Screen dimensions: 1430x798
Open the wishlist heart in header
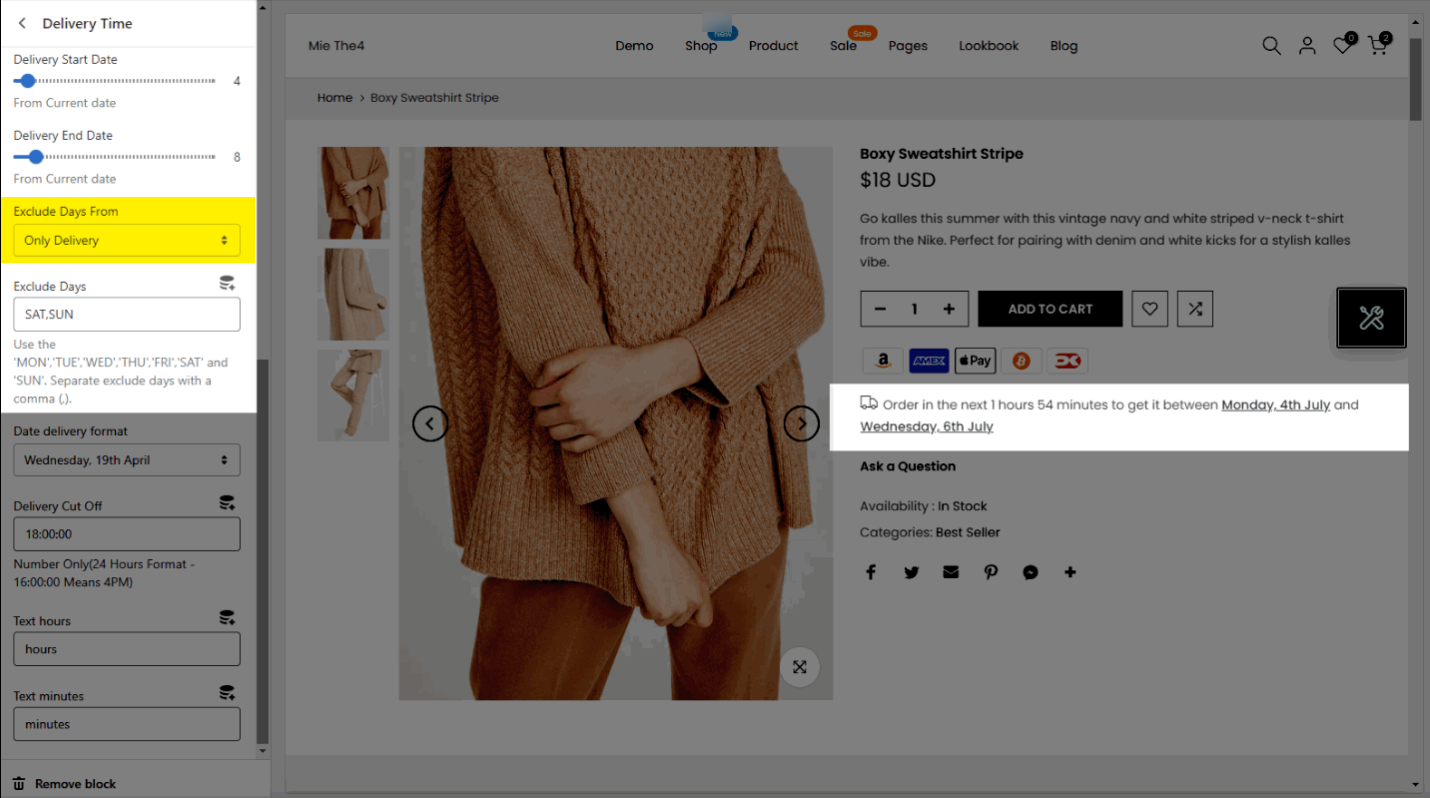(1343, 46)
